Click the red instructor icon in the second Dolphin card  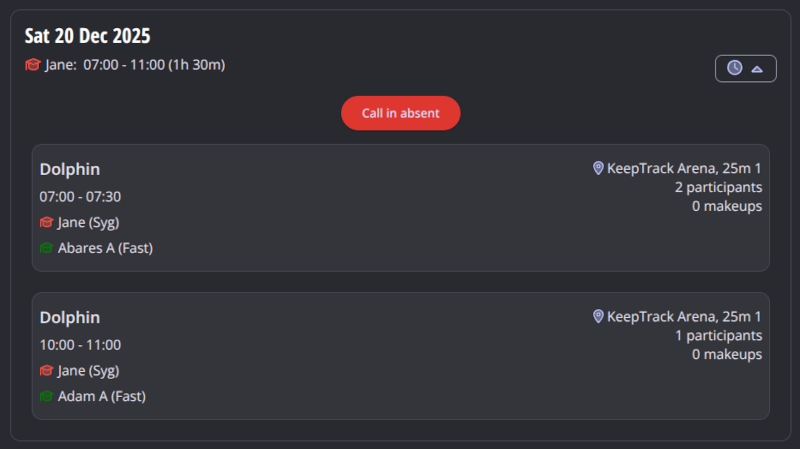pos(46,370)
